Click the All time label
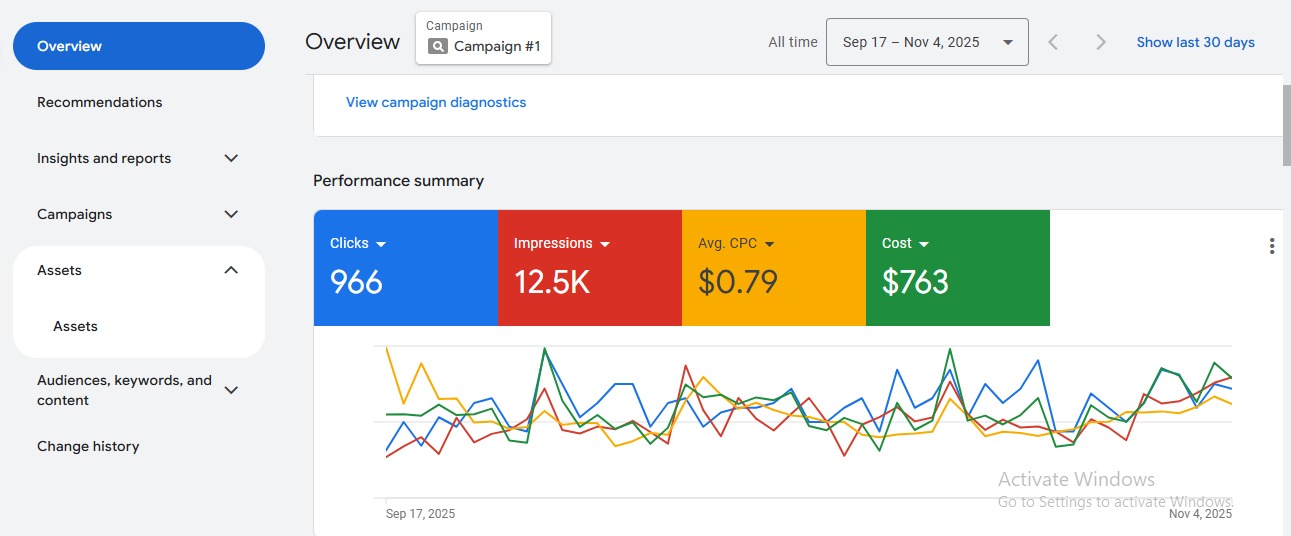 pos(793,42)
